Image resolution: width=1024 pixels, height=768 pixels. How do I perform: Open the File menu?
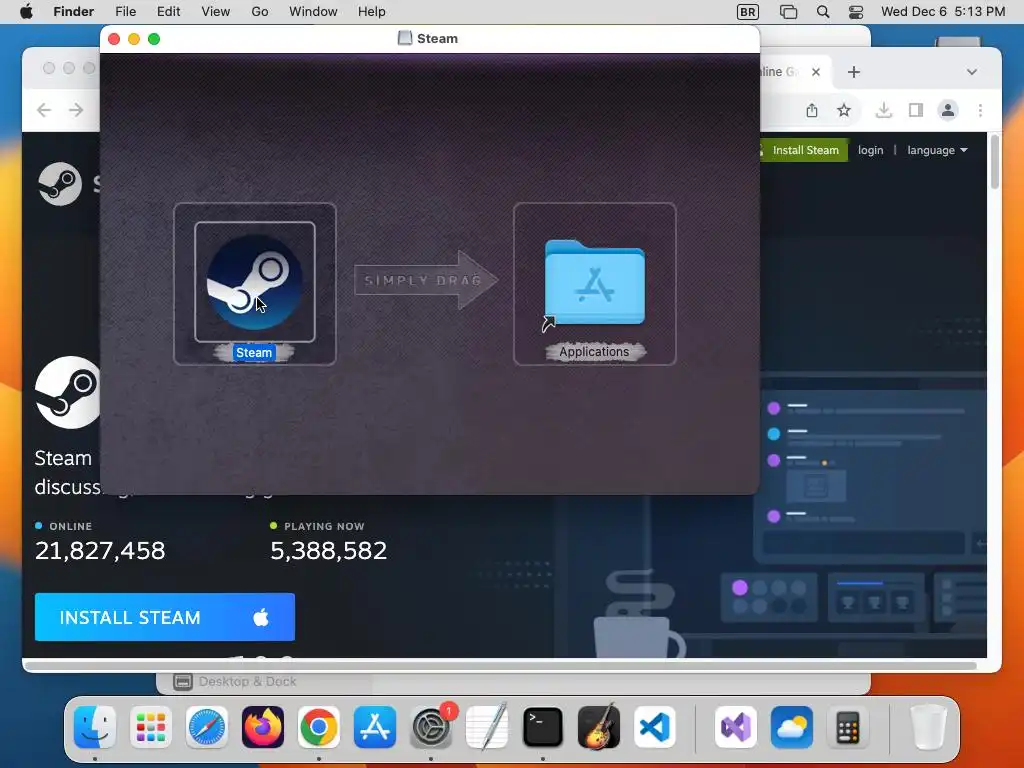tap(125, 12)
